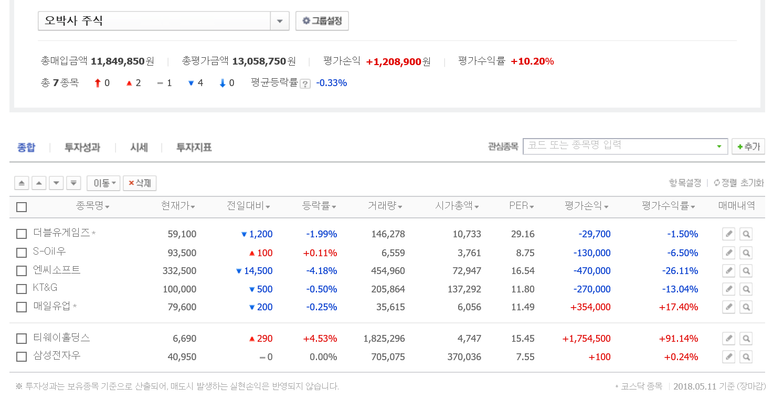Click edit pencil icon for 삼성전자우

tap(729, 357)
